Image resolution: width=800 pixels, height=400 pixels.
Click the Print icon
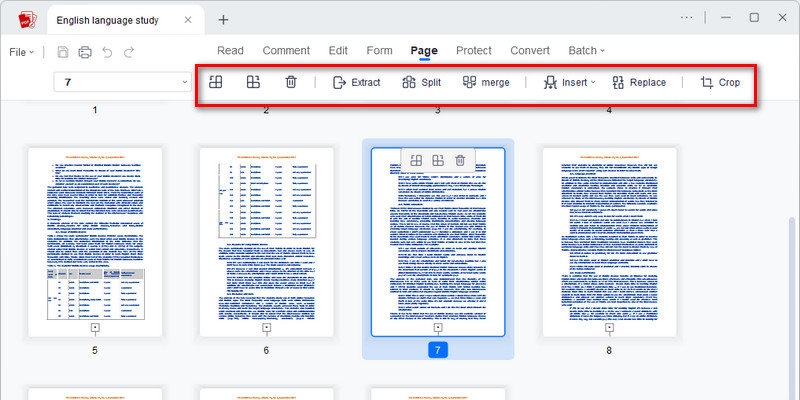85,52
